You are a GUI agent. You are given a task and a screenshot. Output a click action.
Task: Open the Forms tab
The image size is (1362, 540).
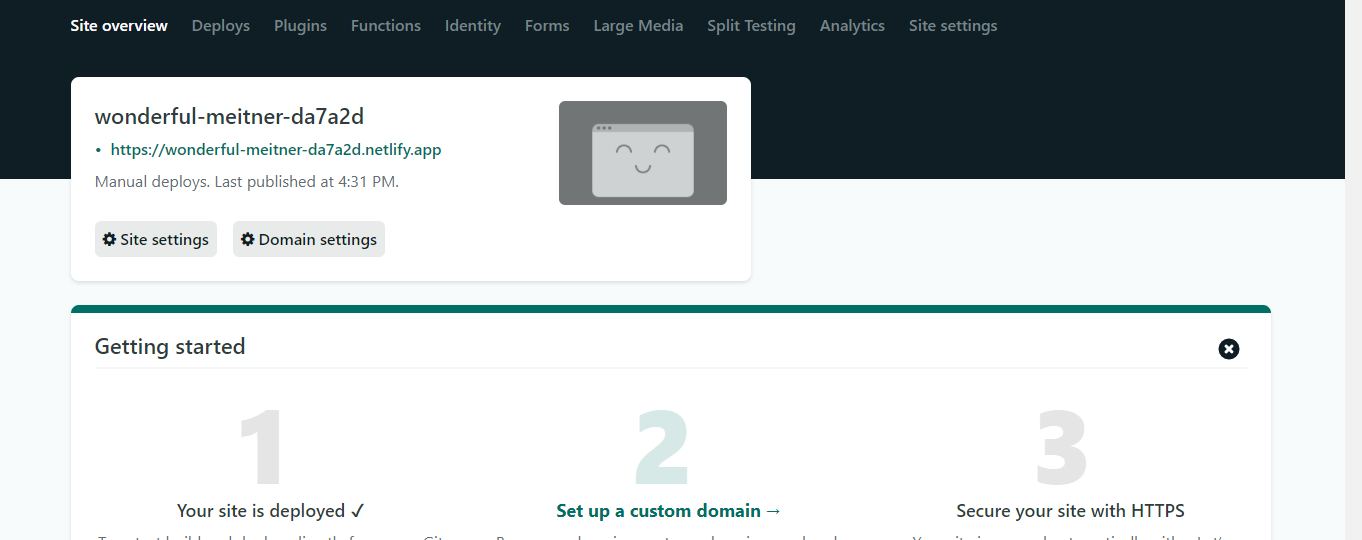[546, 26]
